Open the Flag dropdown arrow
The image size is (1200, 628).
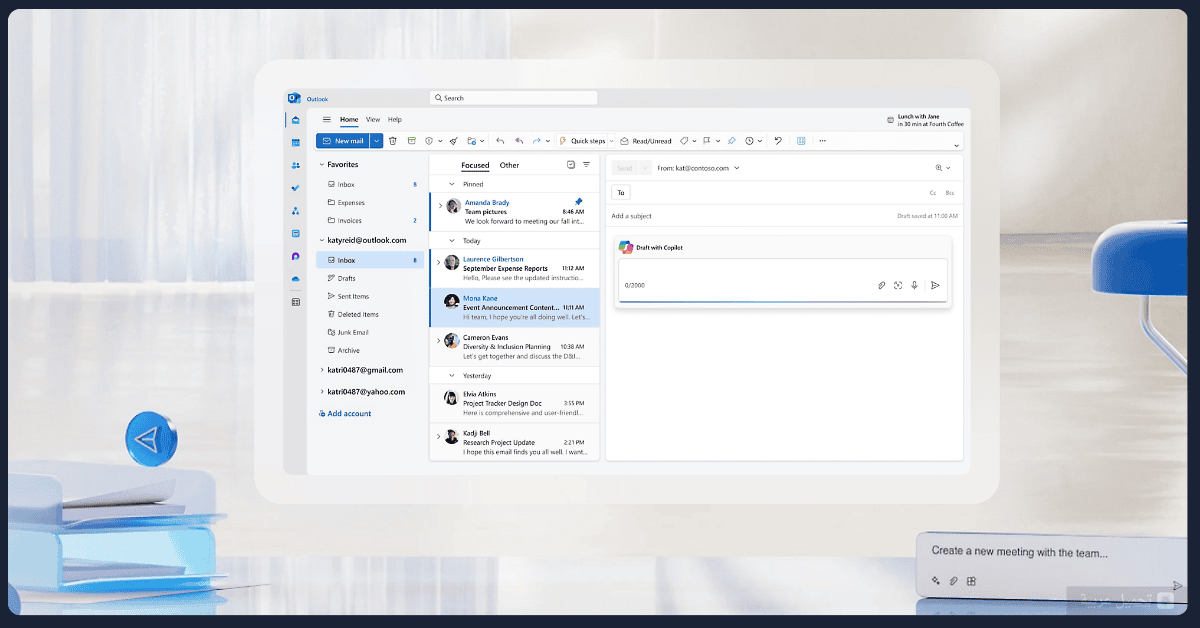click(x=717, y=141)
